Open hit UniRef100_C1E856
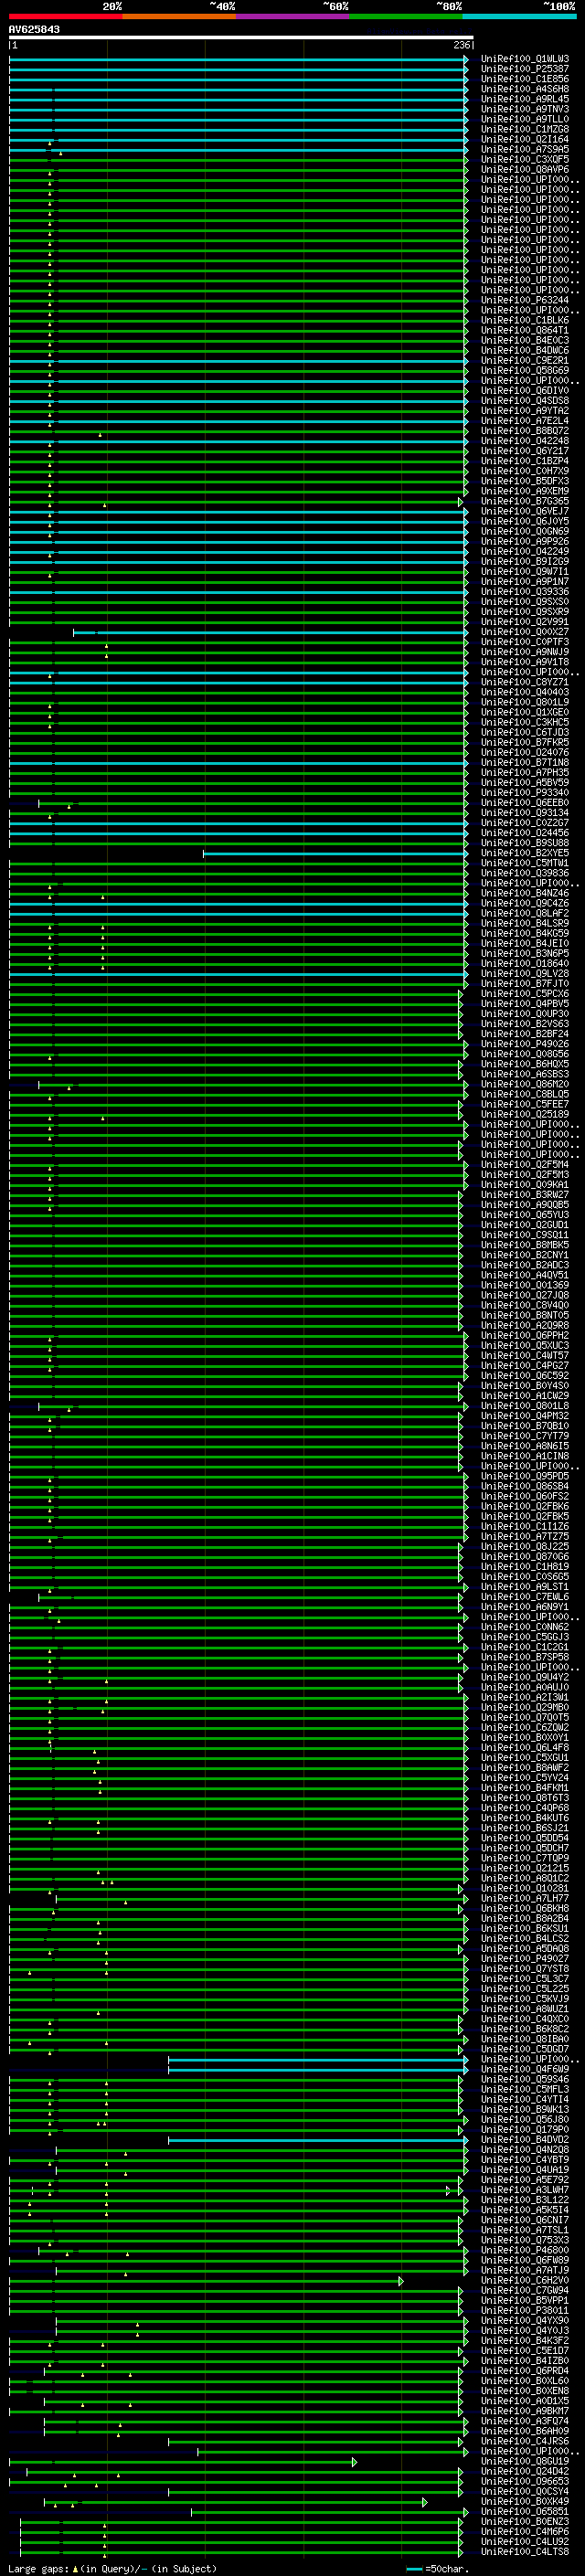Screen dimensions: 585x2576 coord(524,79)
